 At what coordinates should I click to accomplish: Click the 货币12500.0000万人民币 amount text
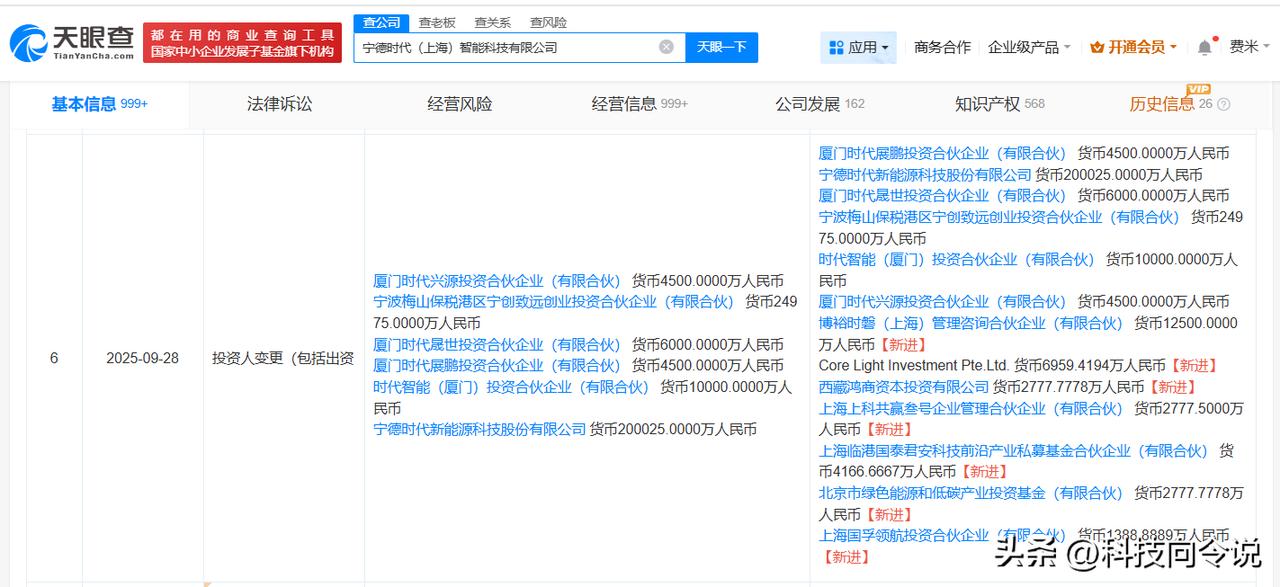pos(1028,334)
